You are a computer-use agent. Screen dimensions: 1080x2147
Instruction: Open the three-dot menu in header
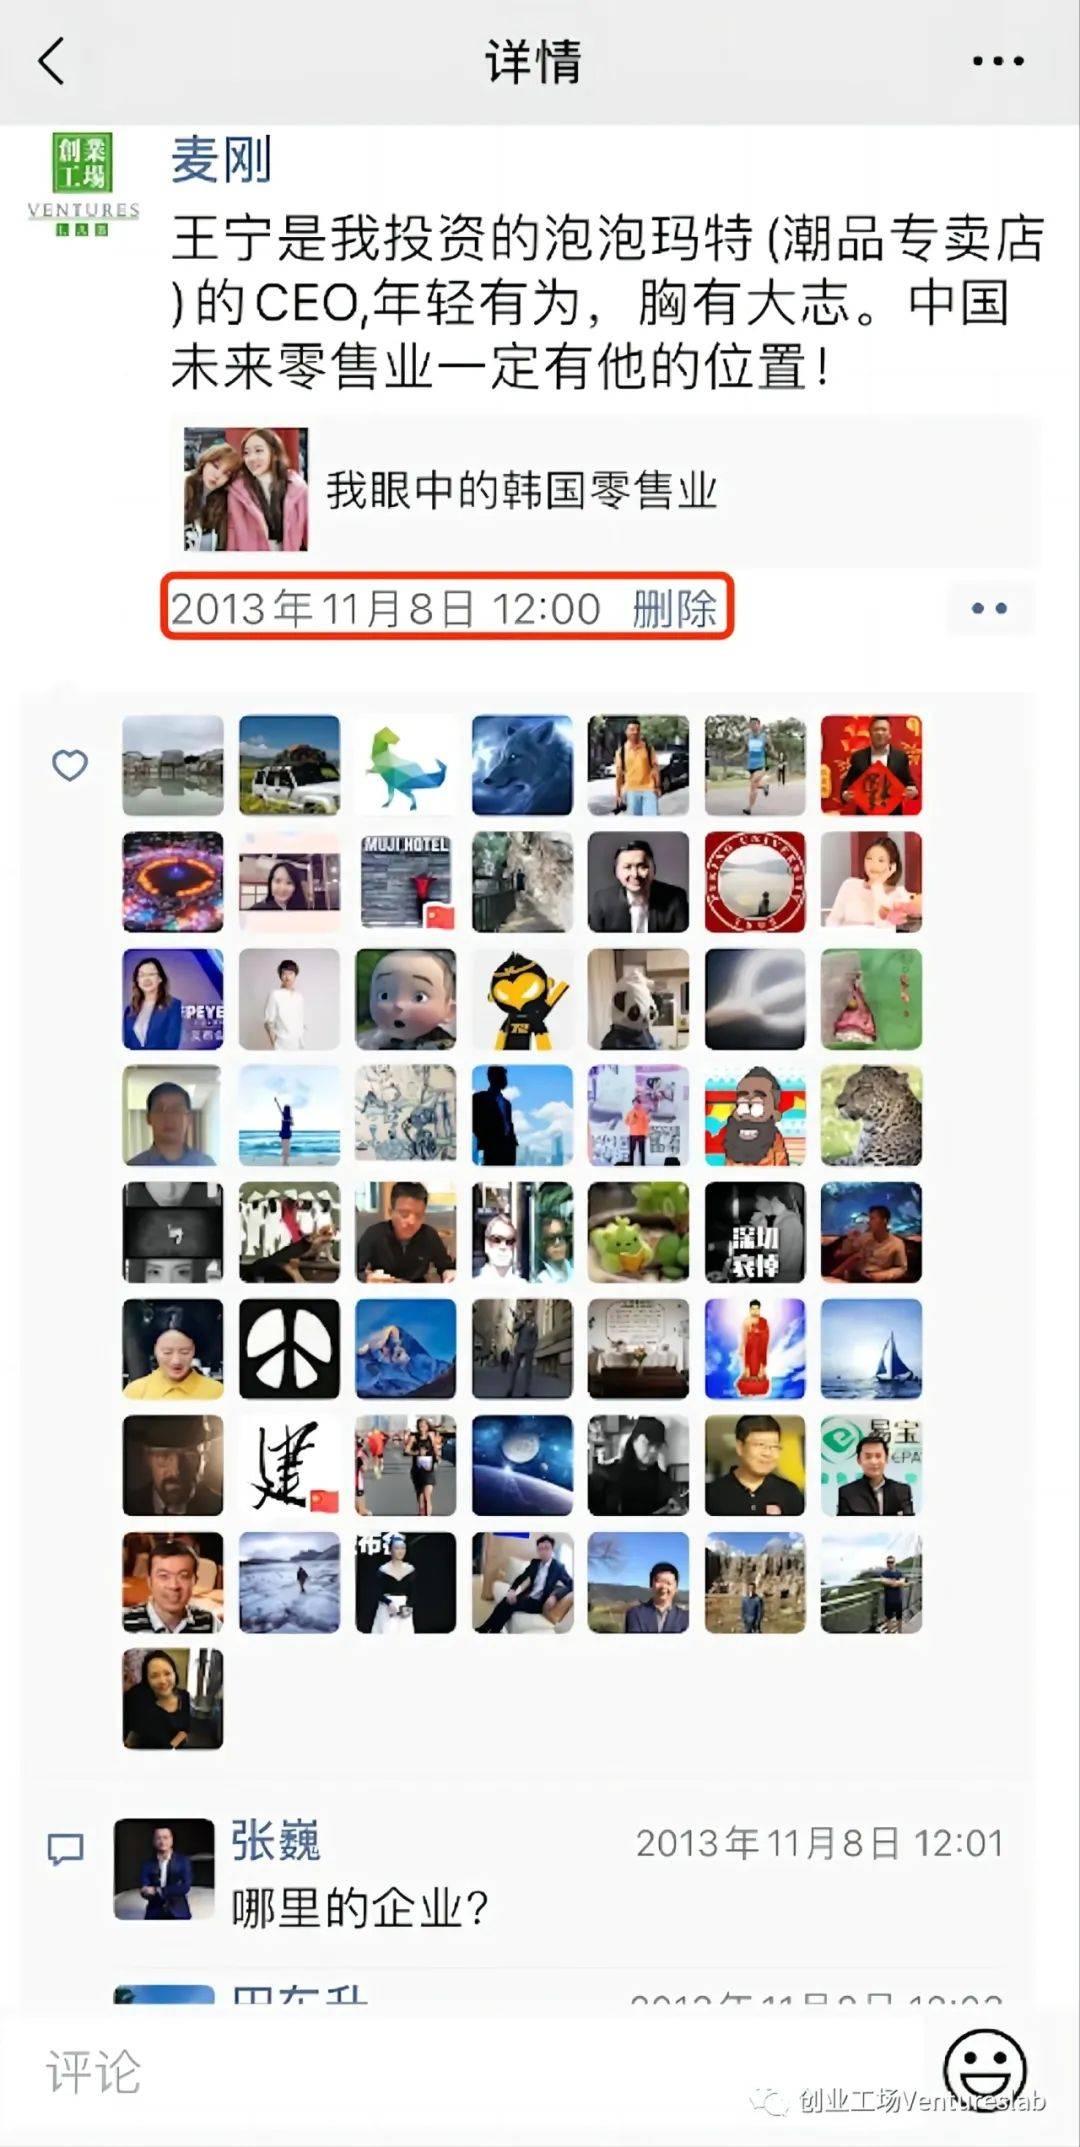tap(997, 61)
